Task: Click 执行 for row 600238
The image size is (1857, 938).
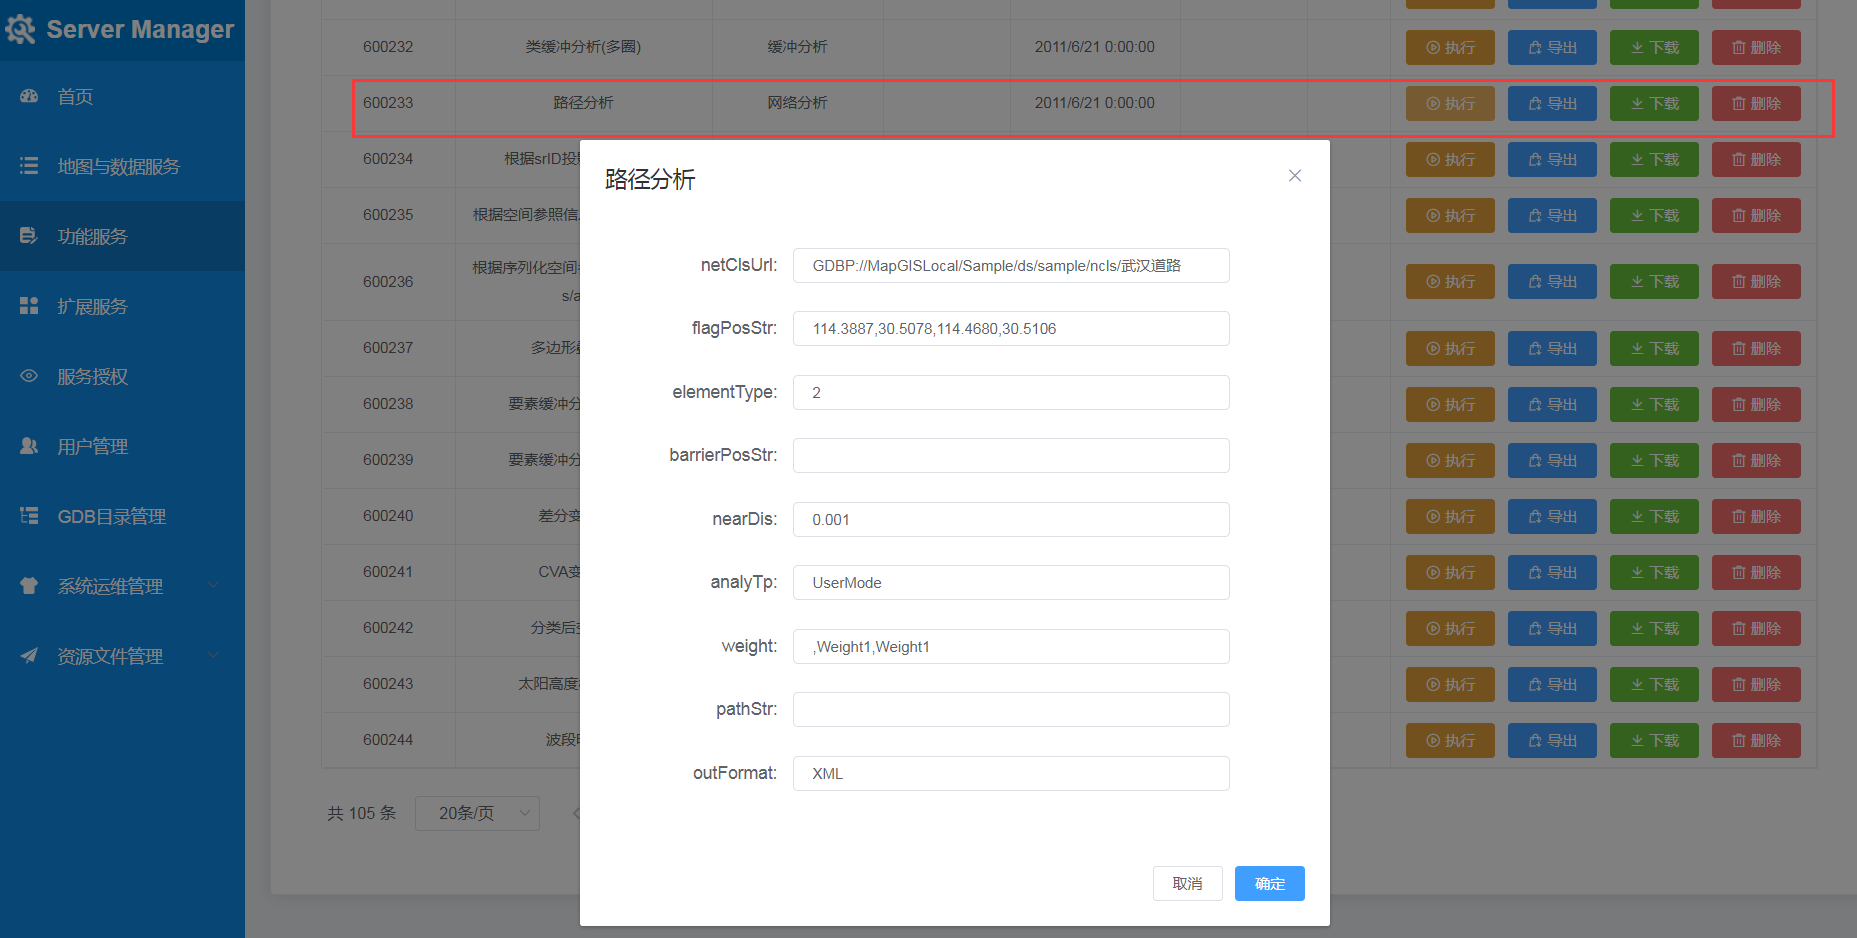Action: tap(1450, 405)
